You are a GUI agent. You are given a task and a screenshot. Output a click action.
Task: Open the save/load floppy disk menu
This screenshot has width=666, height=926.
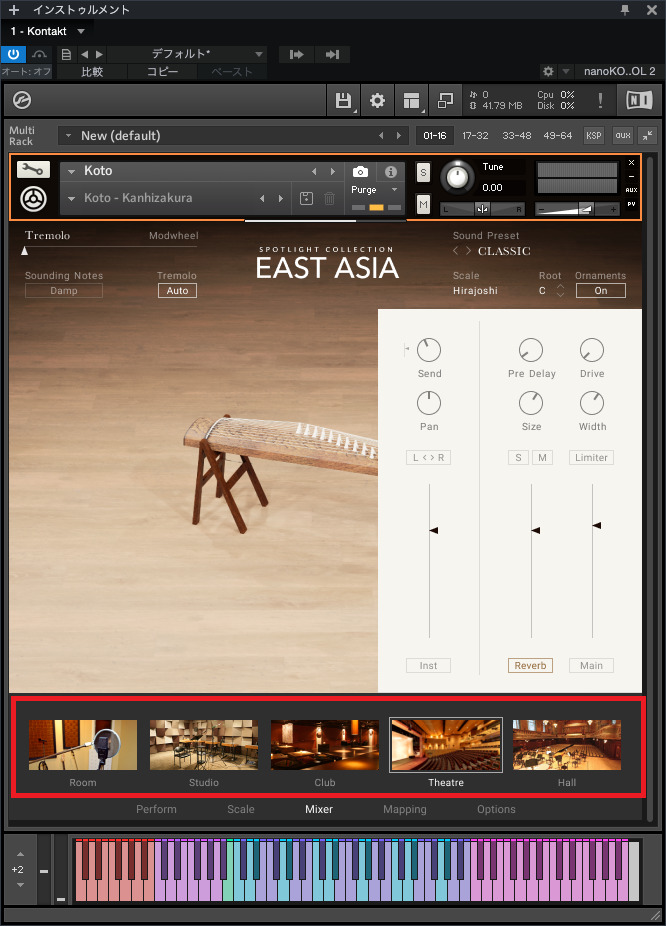pos(343,100)
